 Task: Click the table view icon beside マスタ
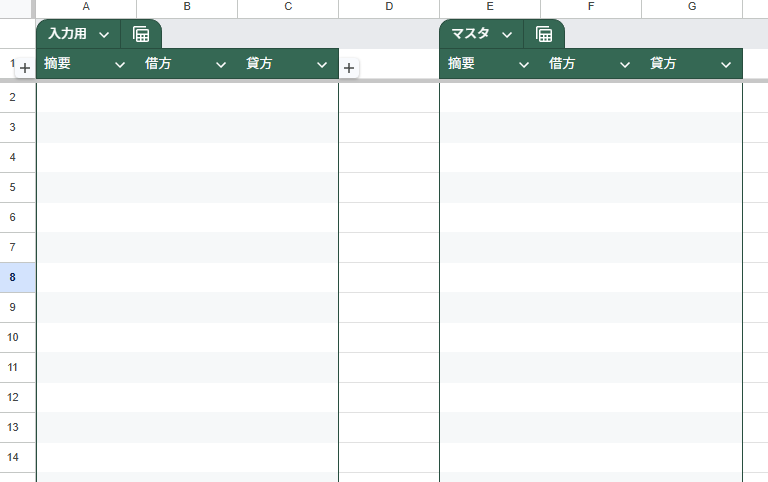[x=544, y=34]
